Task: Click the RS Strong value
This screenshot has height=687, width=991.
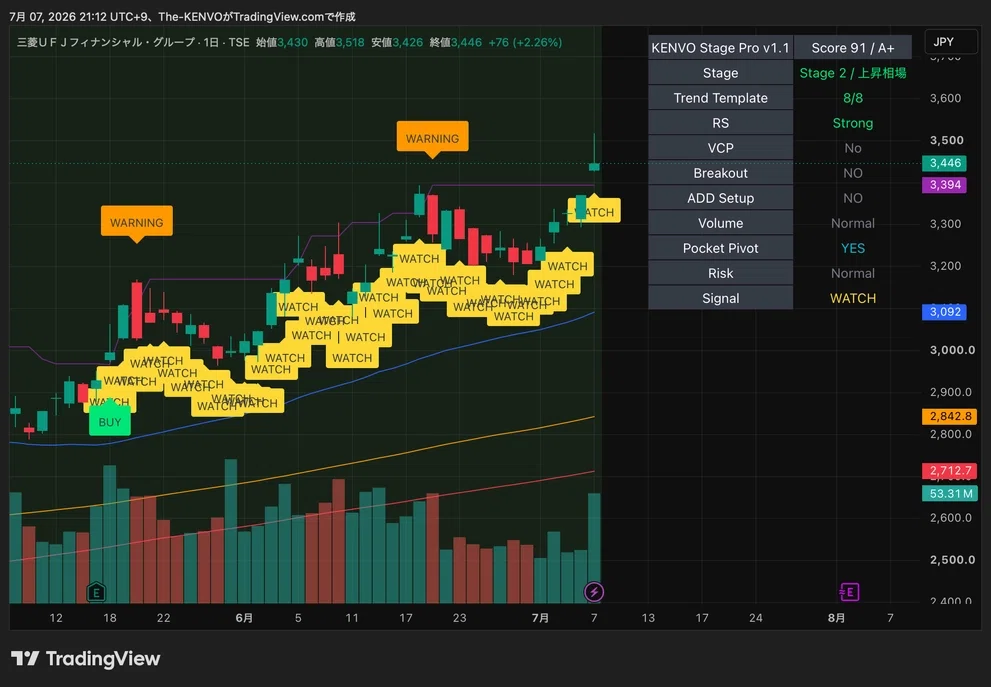Action: pyautogui.click(x=853, y=123)
